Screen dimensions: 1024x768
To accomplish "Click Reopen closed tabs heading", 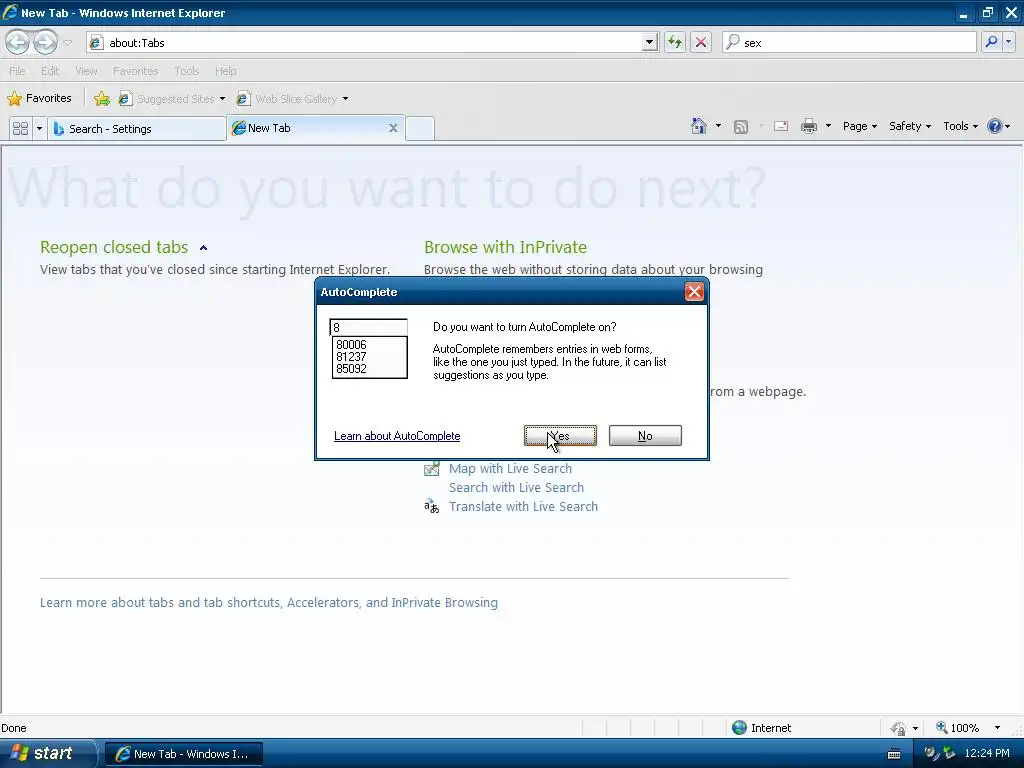I will pyautogui.click(x=114, y=248).
